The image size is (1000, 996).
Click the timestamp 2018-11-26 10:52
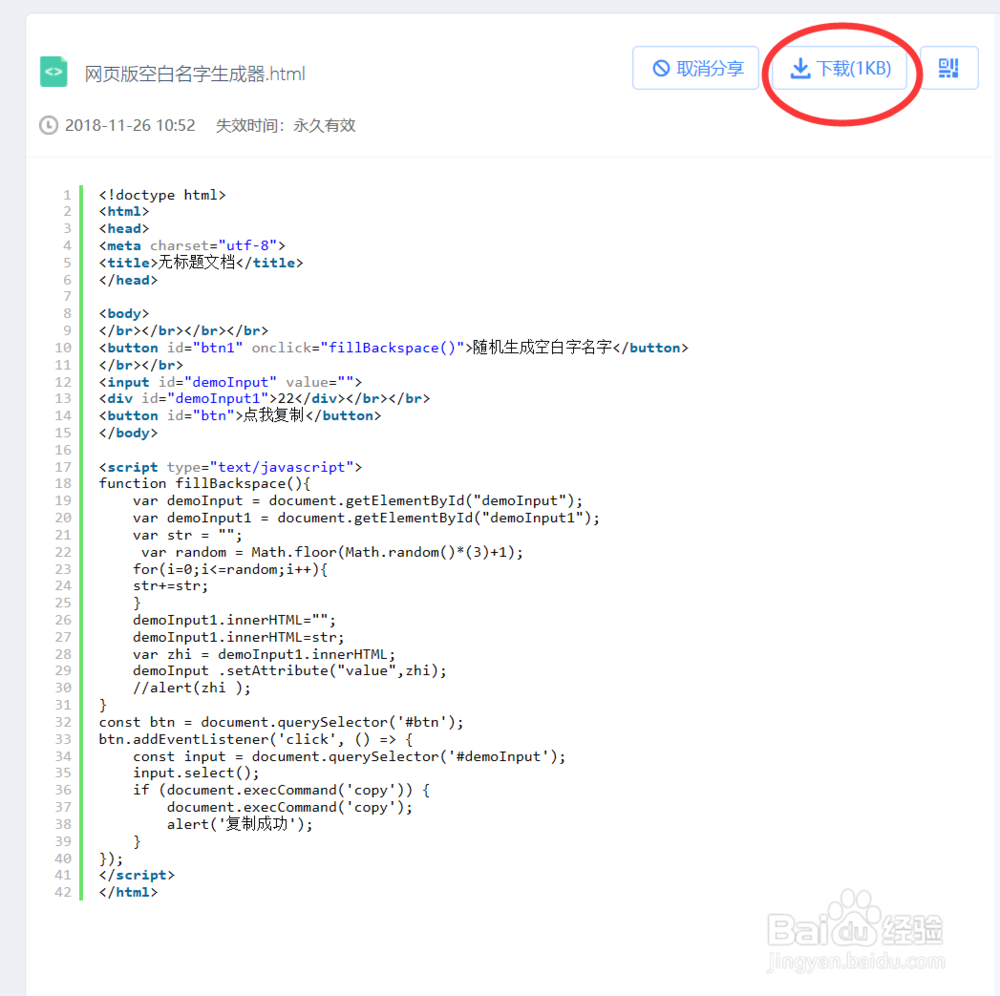tap(130, 125)
